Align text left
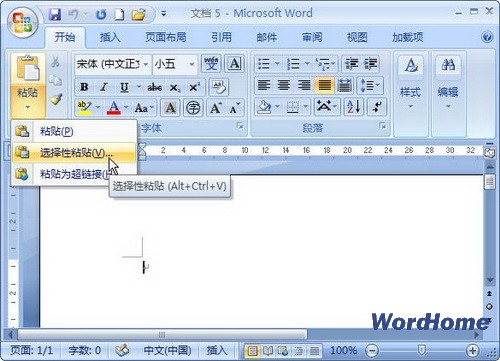The image size is (500, 361). coord(264,85)
